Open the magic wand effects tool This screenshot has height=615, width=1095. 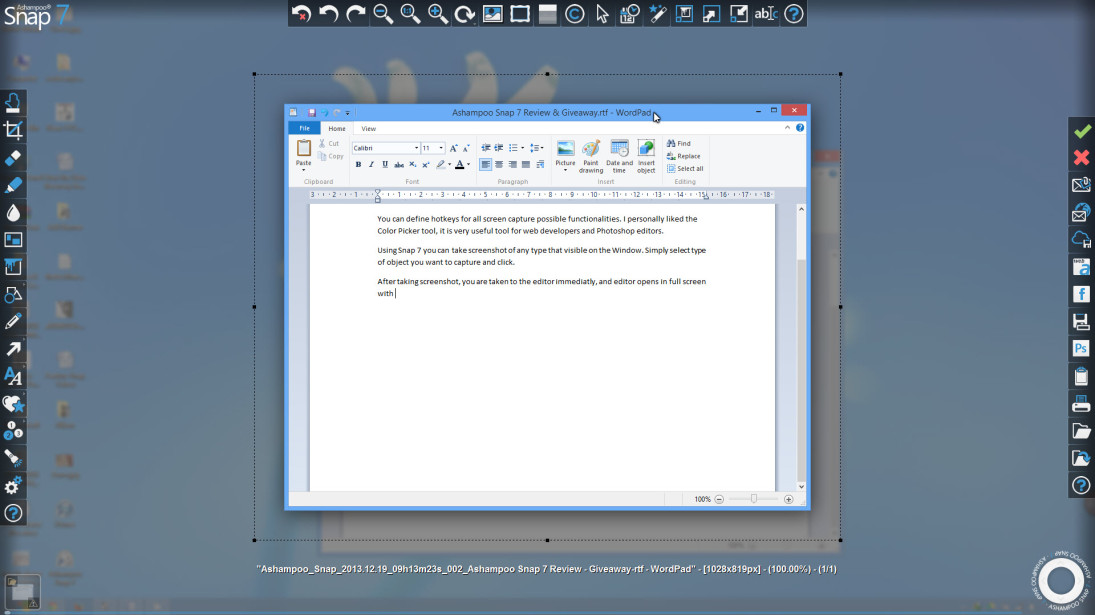point(657,14)
